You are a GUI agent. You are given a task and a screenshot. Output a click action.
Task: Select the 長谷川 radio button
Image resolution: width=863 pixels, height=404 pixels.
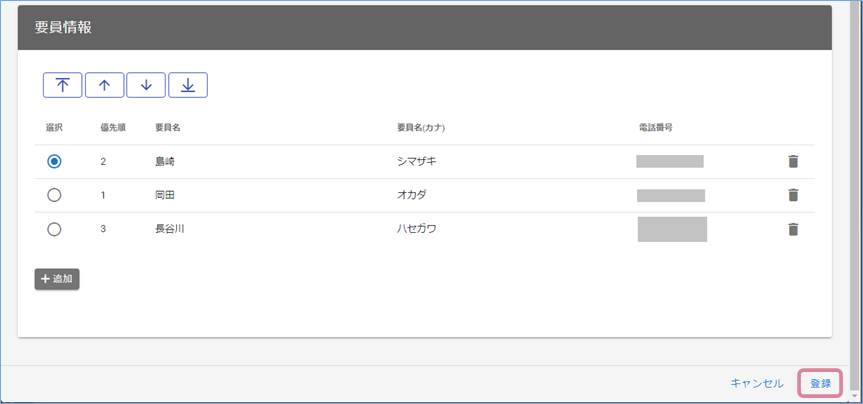[x=54, y=229]
